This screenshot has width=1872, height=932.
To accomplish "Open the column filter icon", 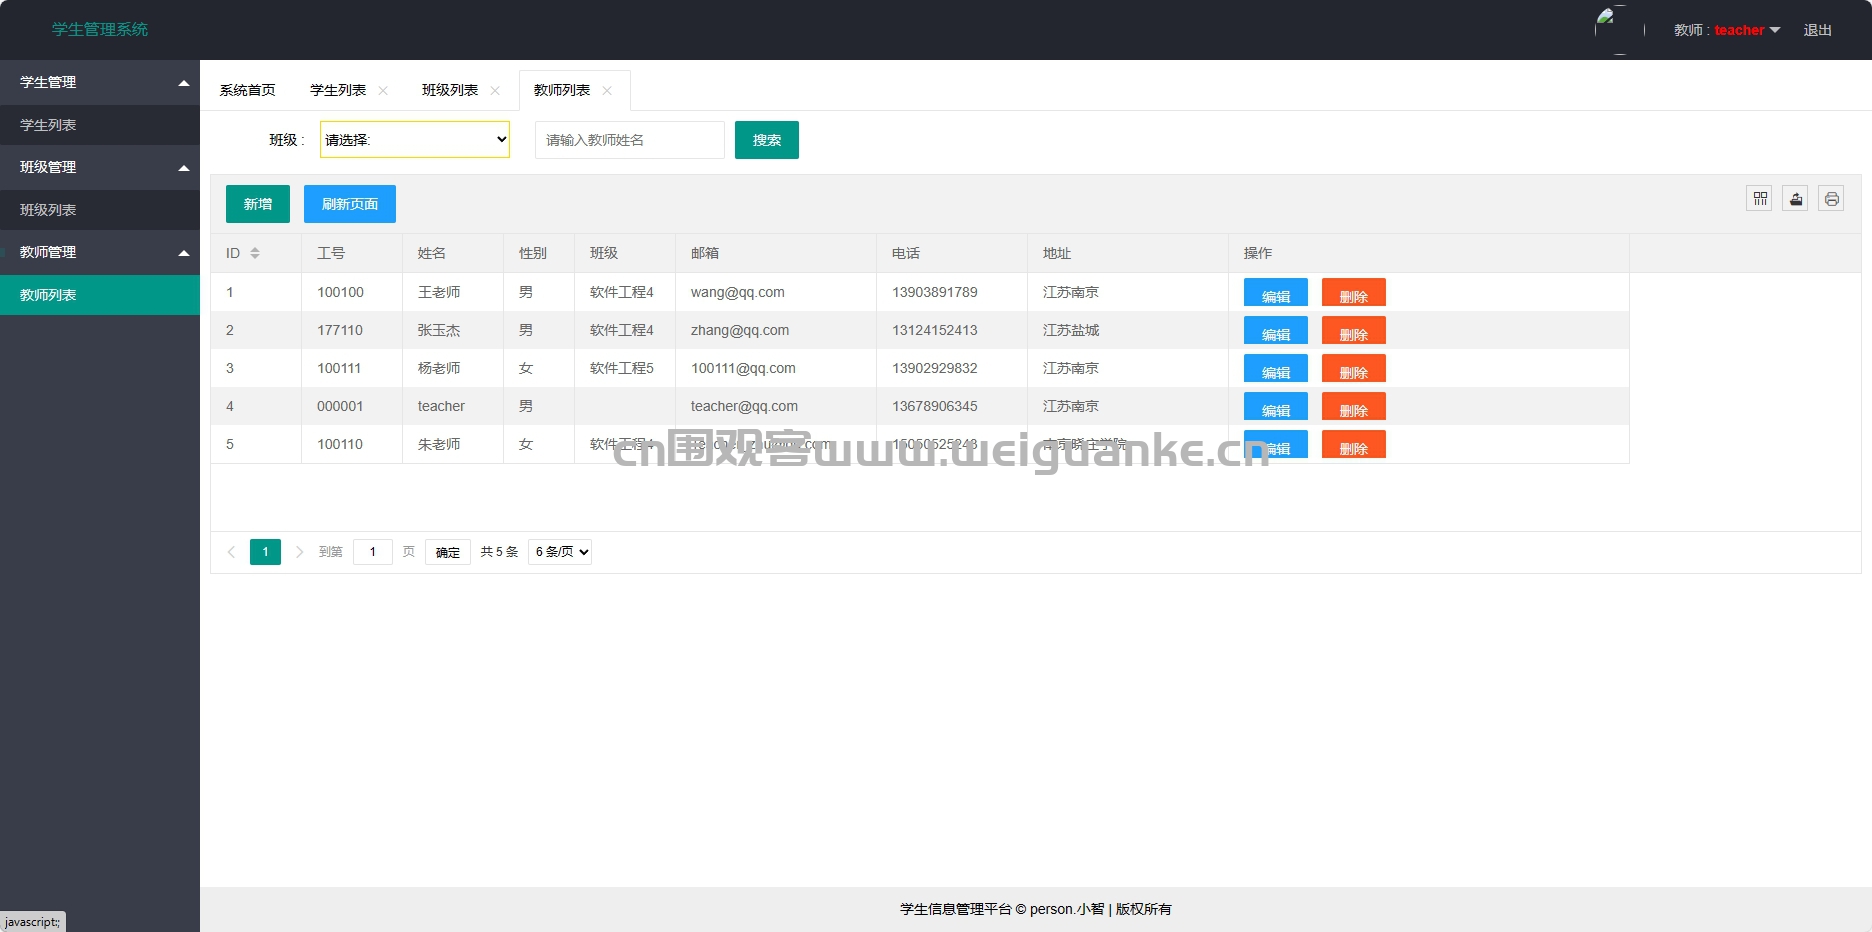I will [1760, 199].
